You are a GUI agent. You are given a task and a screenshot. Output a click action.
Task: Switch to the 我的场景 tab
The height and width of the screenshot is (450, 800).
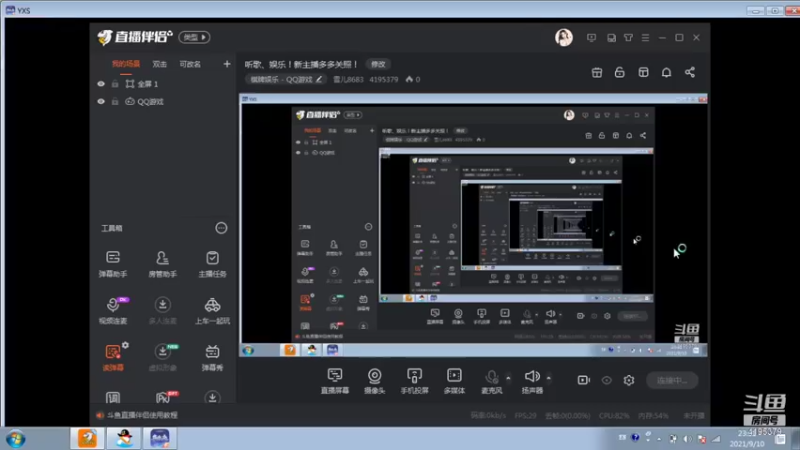pos(126,64)
